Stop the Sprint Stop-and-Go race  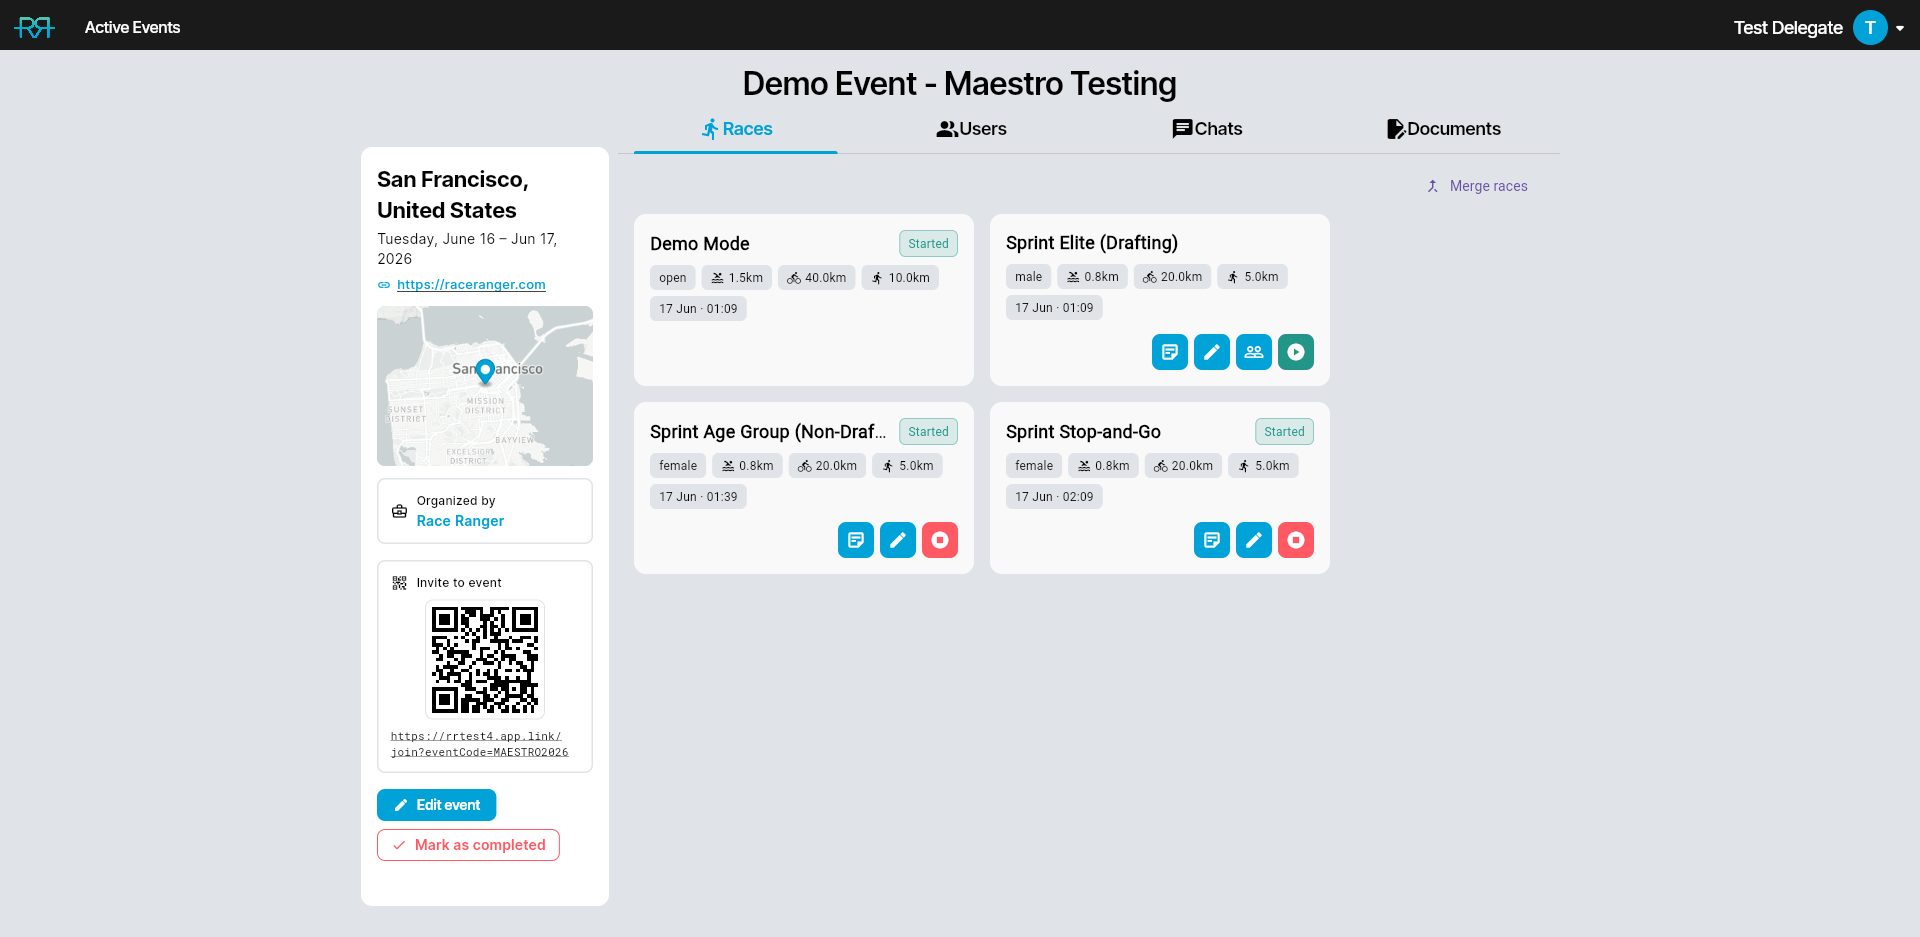tap(1296, 540)
